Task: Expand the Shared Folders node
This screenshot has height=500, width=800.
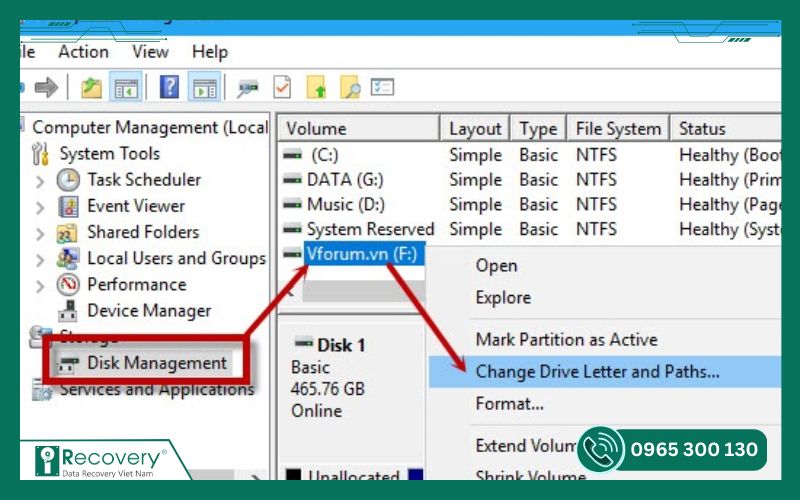Action: coord(40,234)
